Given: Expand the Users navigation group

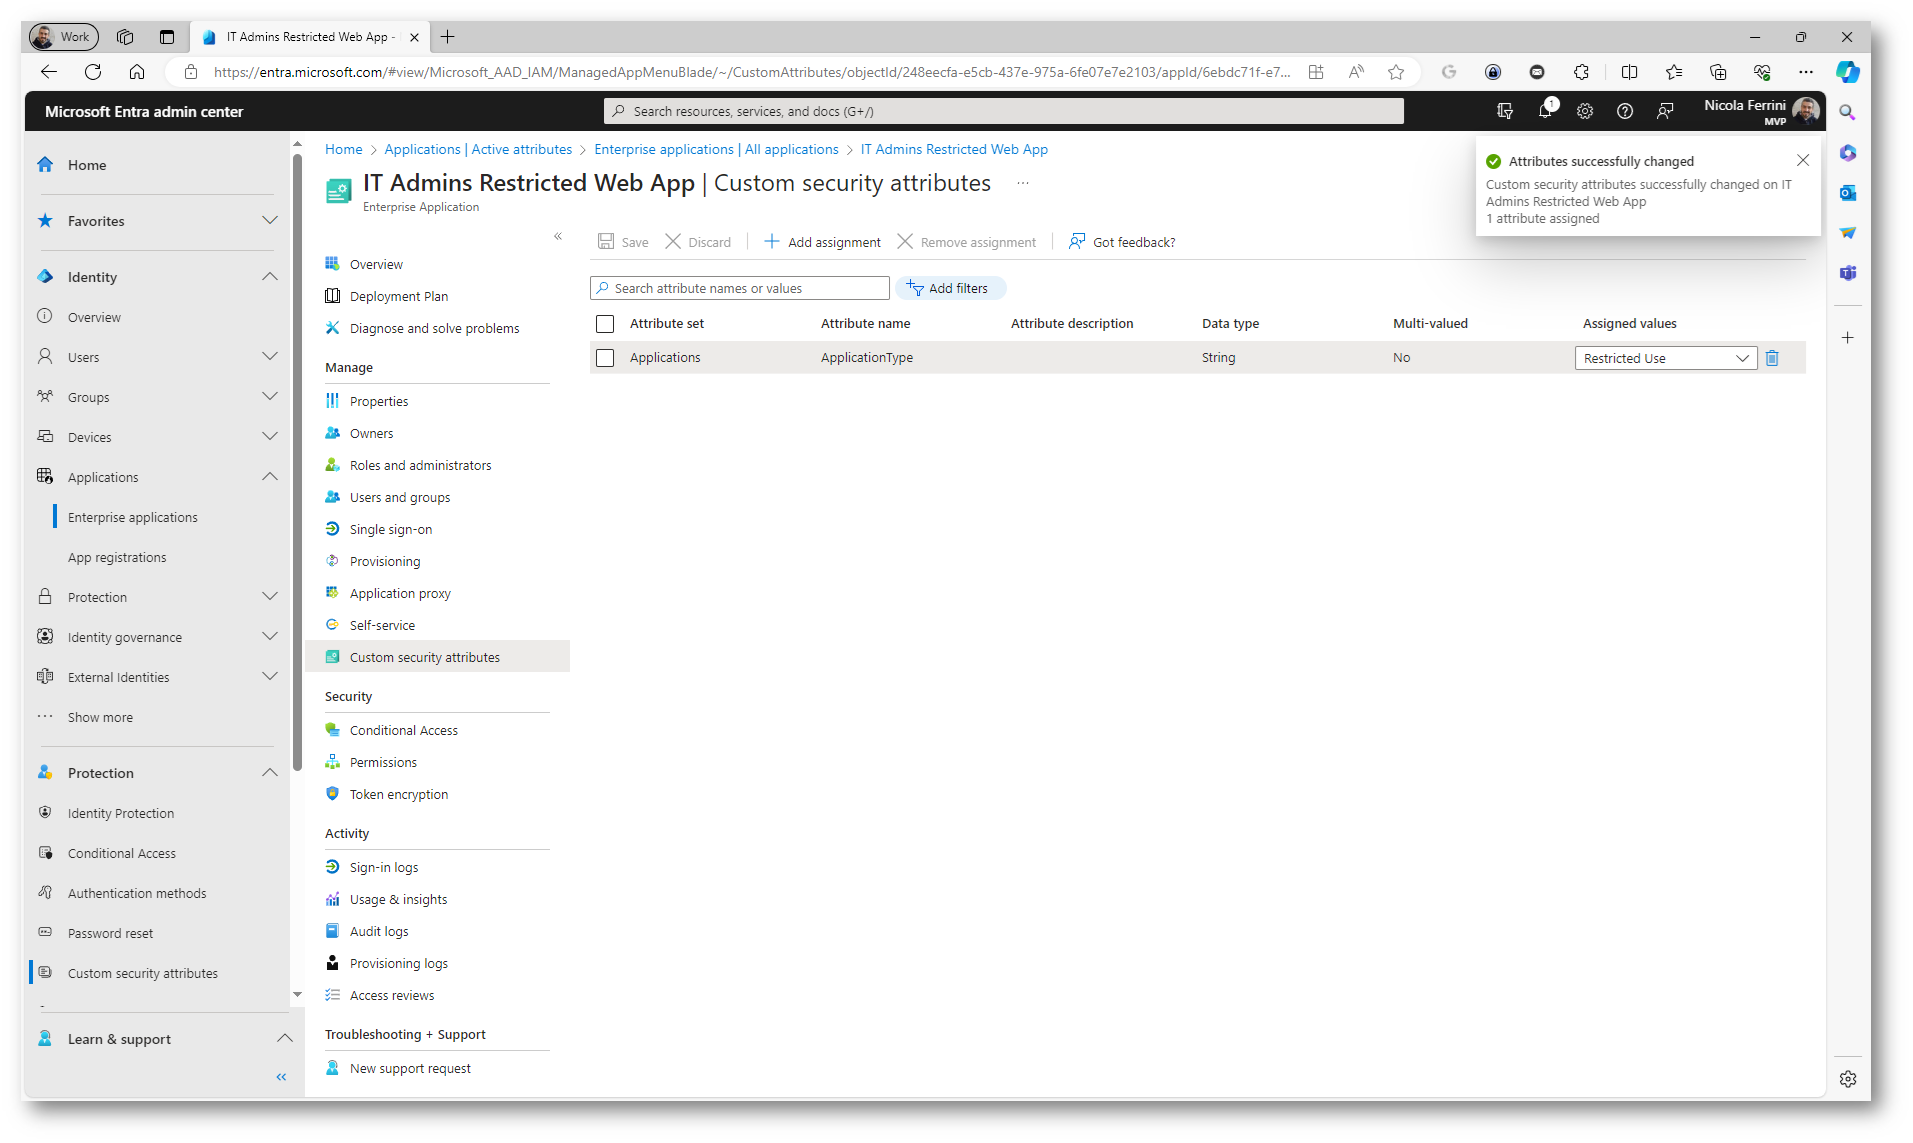Looking at the screenshot, I should 270,357.
